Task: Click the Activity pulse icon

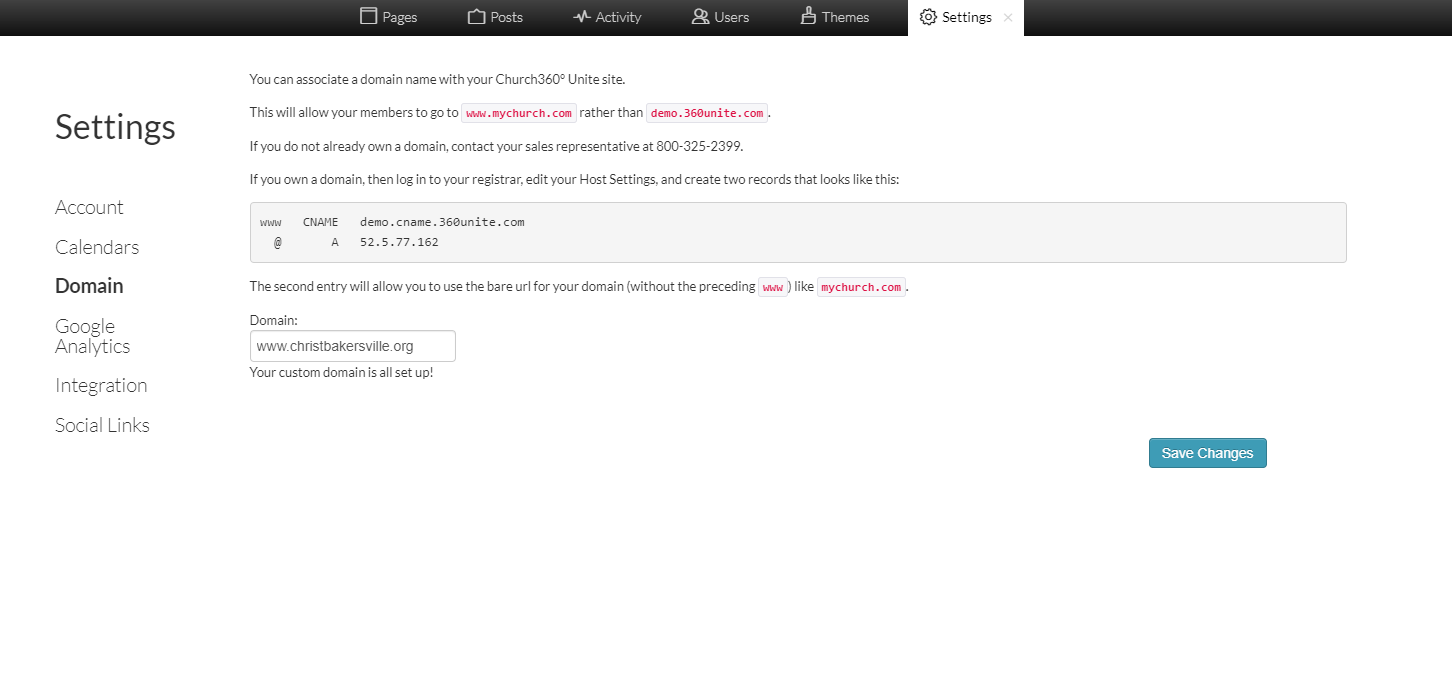Action: (x=582, y=17)
